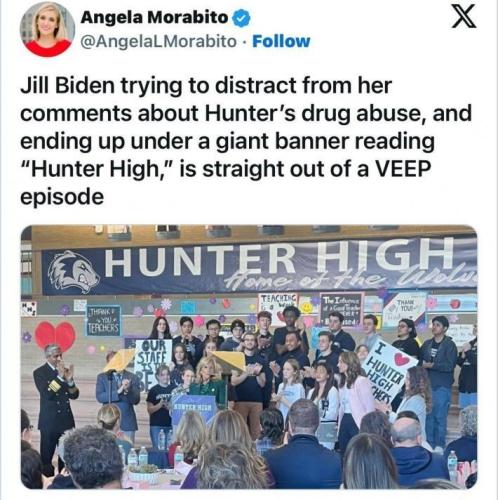Screen dimensions: 498x500
Task: Open the embedded event photo
Action: (249, 357)
